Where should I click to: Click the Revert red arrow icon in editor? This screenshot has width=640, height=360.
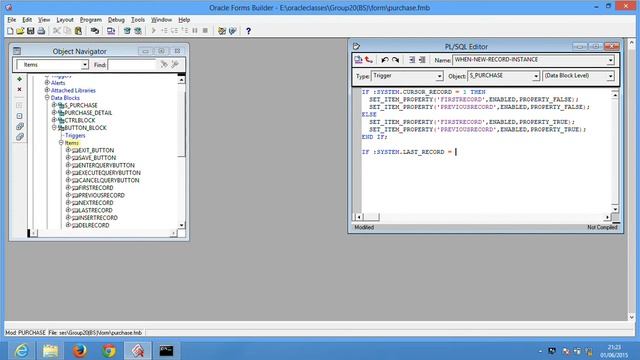click(x=369, y=60)
